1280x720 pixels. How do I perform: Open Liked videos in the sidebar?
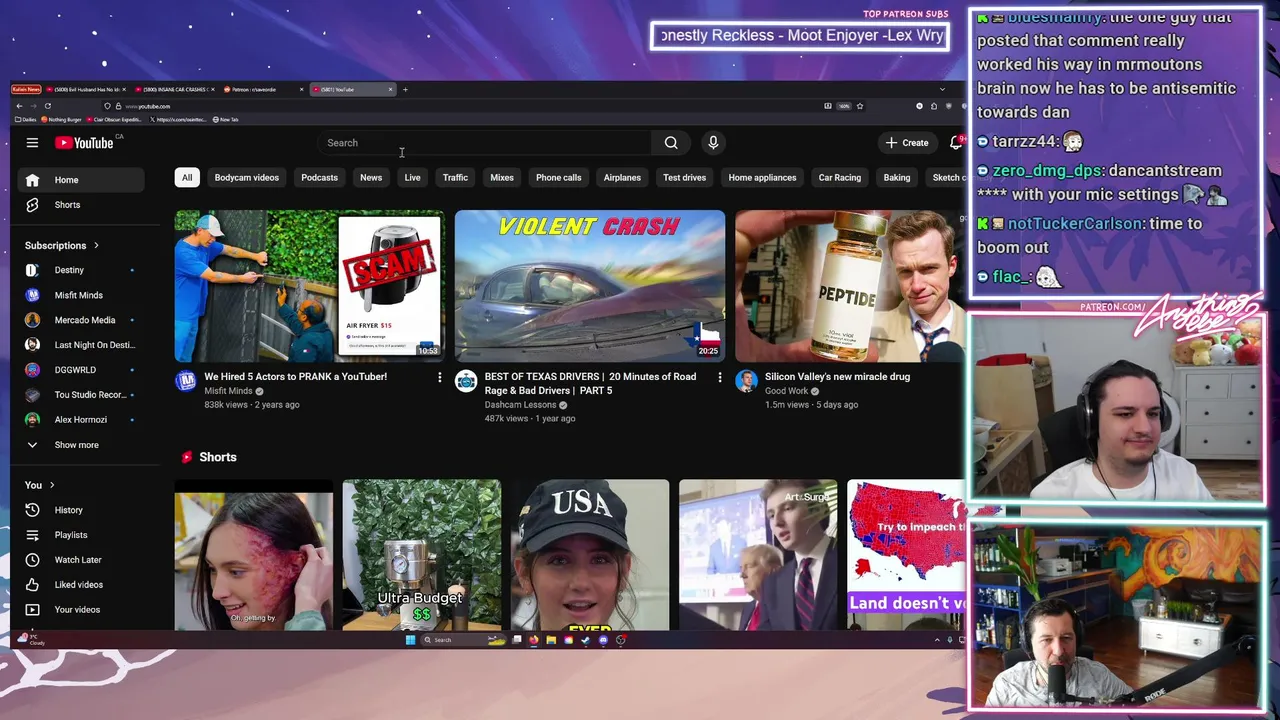[81, 585]
